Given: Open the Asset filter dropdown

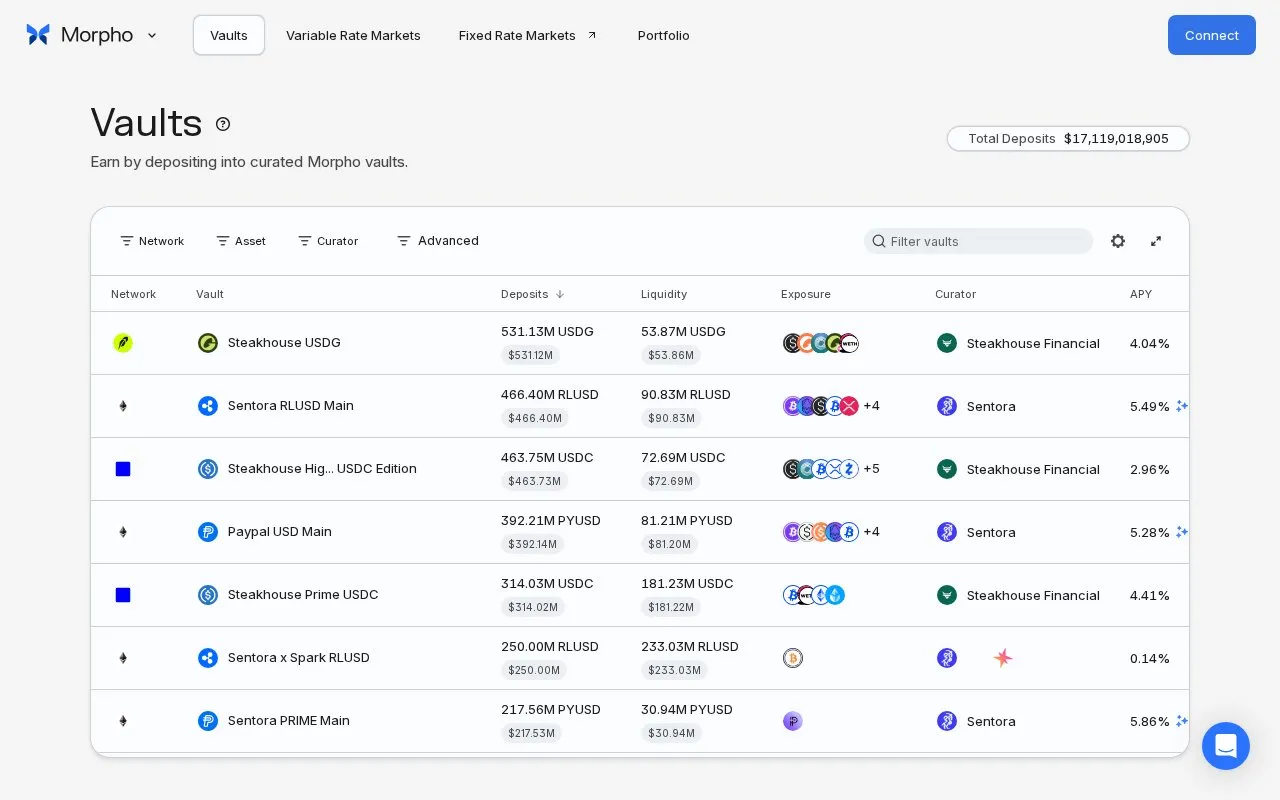Looking at the screenshot, I should (241, 241).
